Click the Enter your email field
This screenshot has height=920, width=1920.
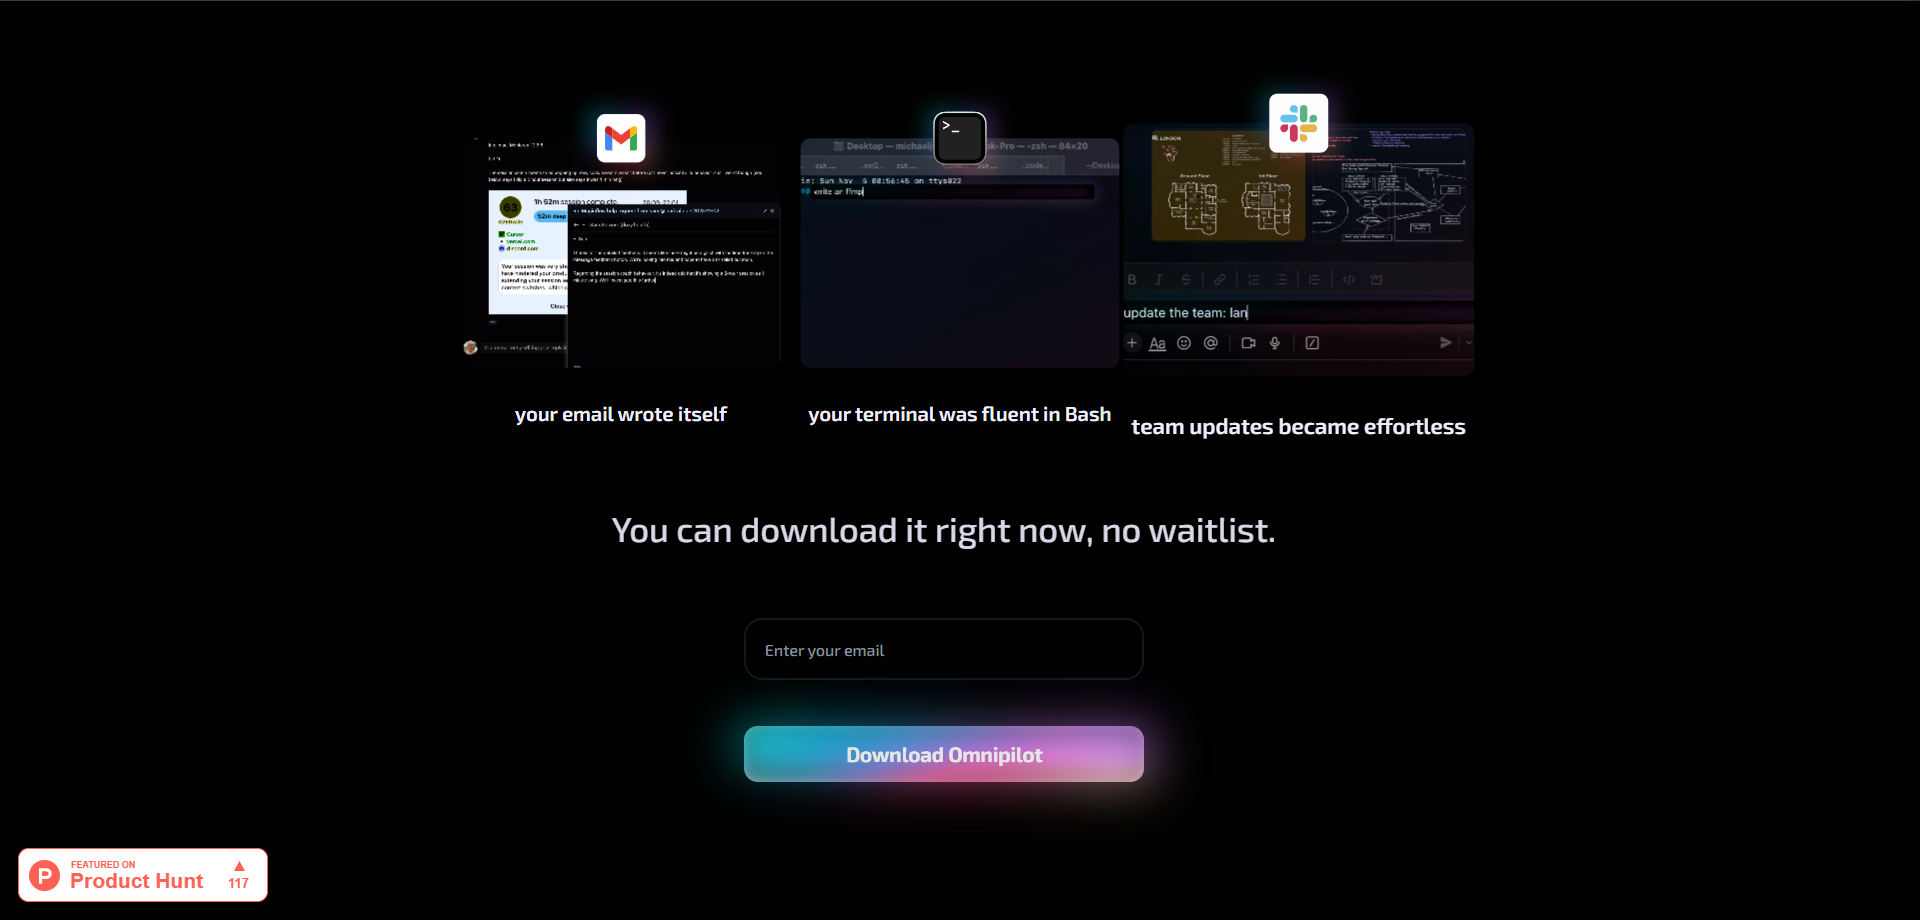[x=943, y=650]
